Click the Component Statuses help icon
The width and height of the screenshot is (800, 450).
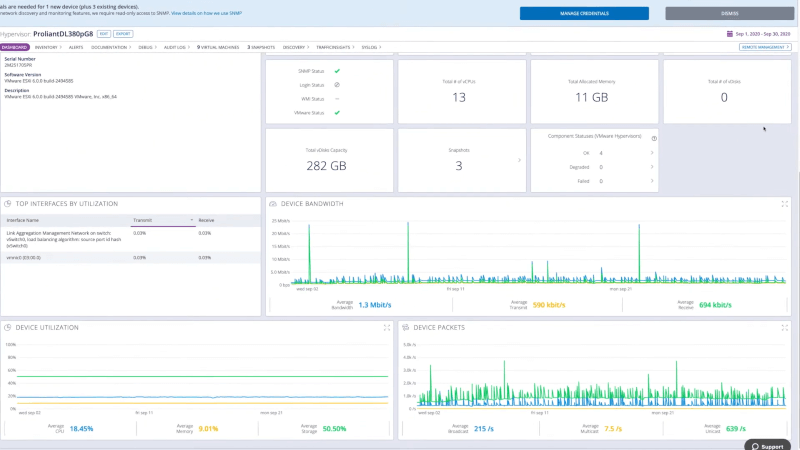tap(654, 138)
